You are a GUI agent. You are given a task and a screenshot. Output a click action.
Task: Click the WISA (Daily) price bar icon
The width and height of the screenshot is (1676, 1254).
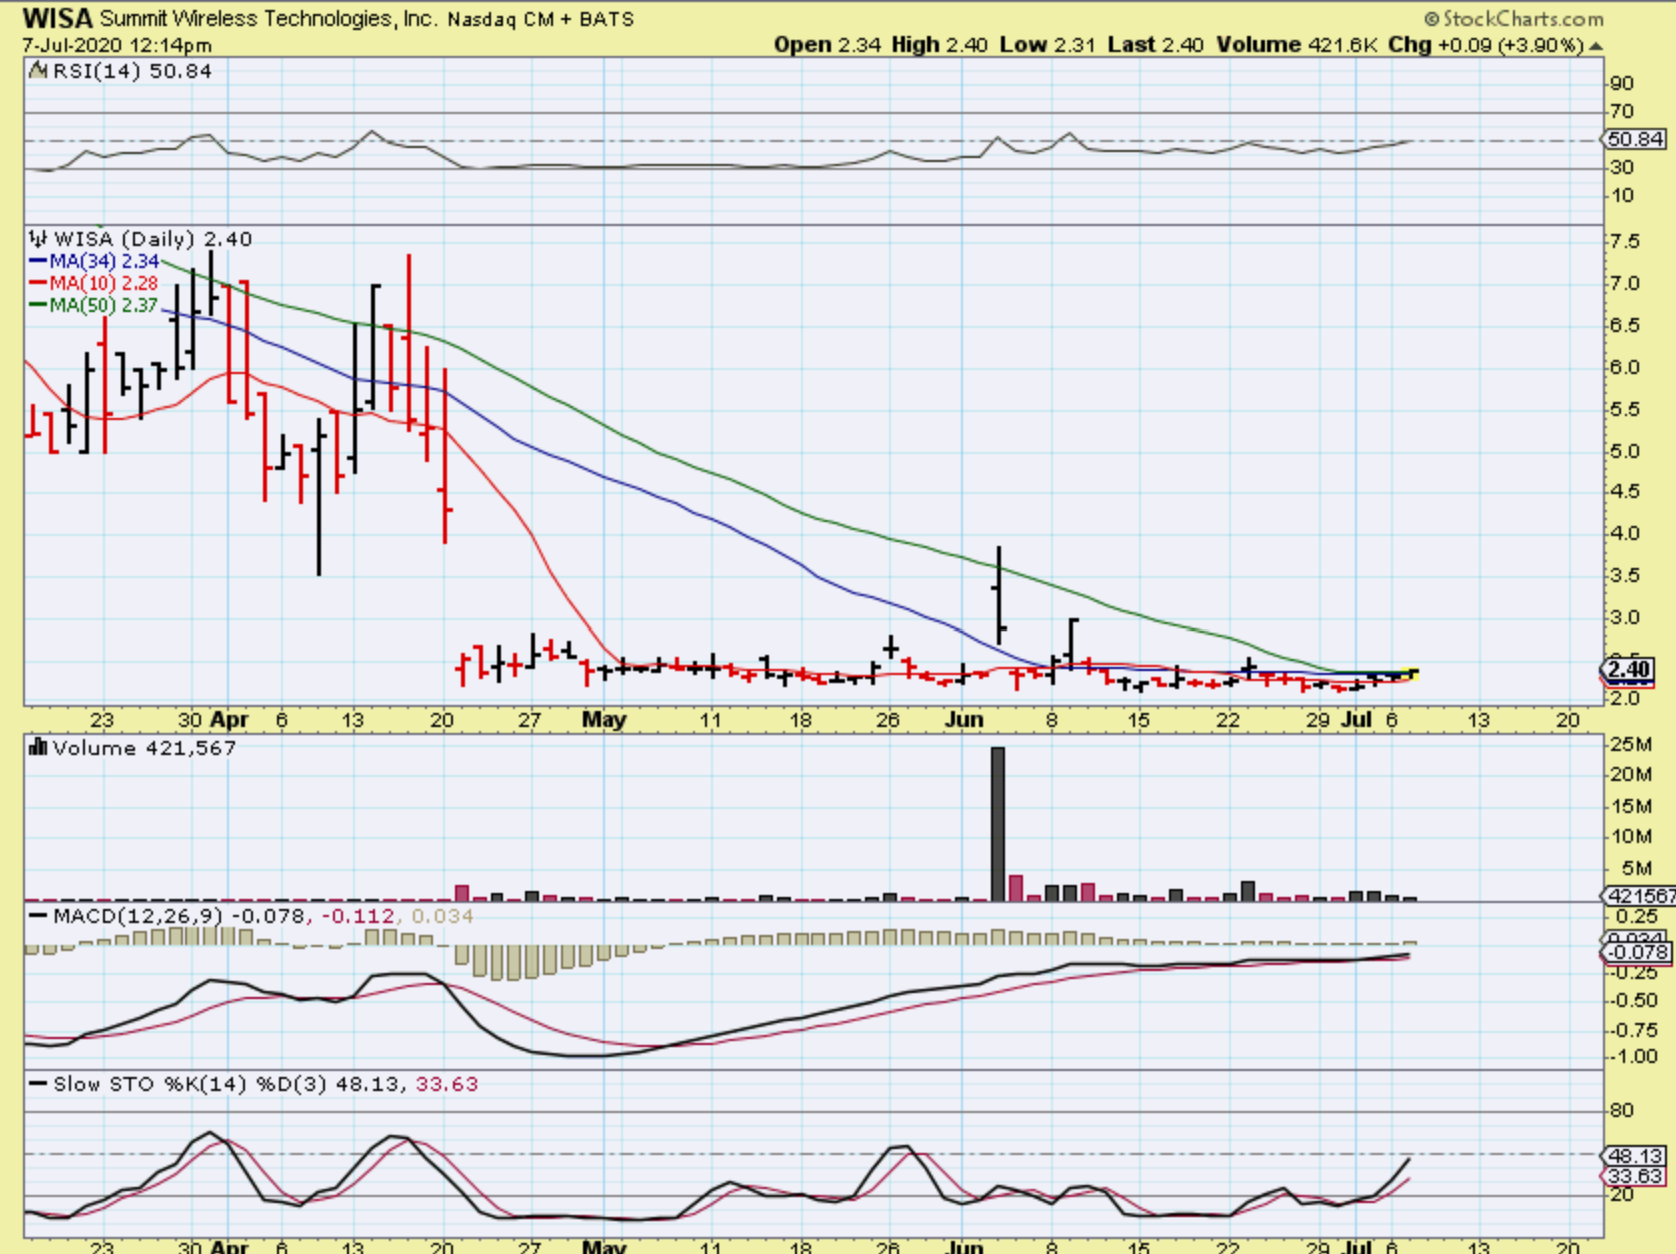click(38, 239)
